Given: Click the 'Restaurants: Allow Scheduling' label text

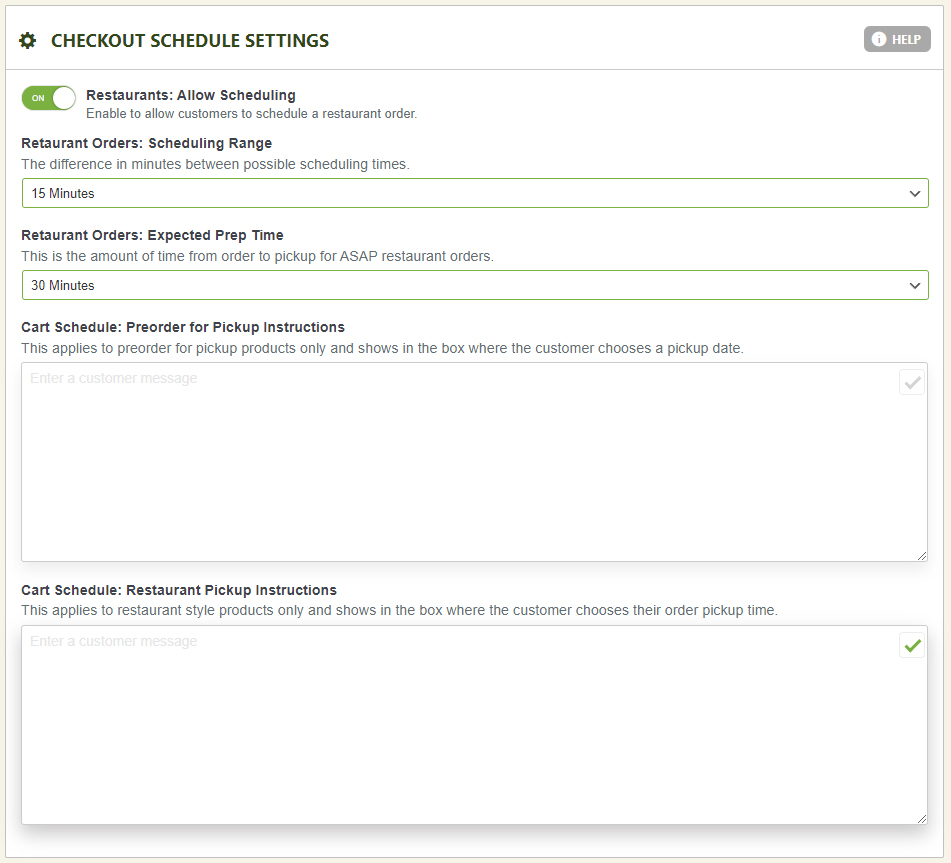Looking at the screenshot, I should [x=191, y=96].
